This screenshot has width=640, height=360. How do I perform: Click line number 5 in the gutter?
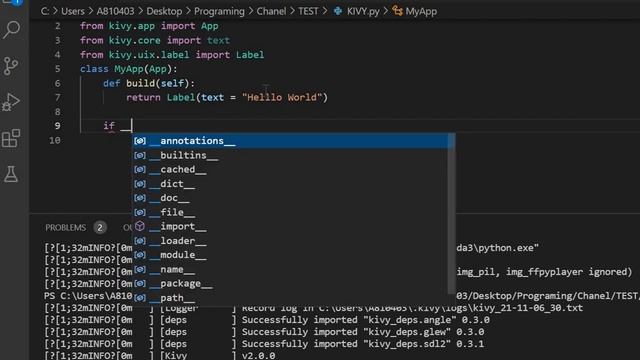[58, 69]
